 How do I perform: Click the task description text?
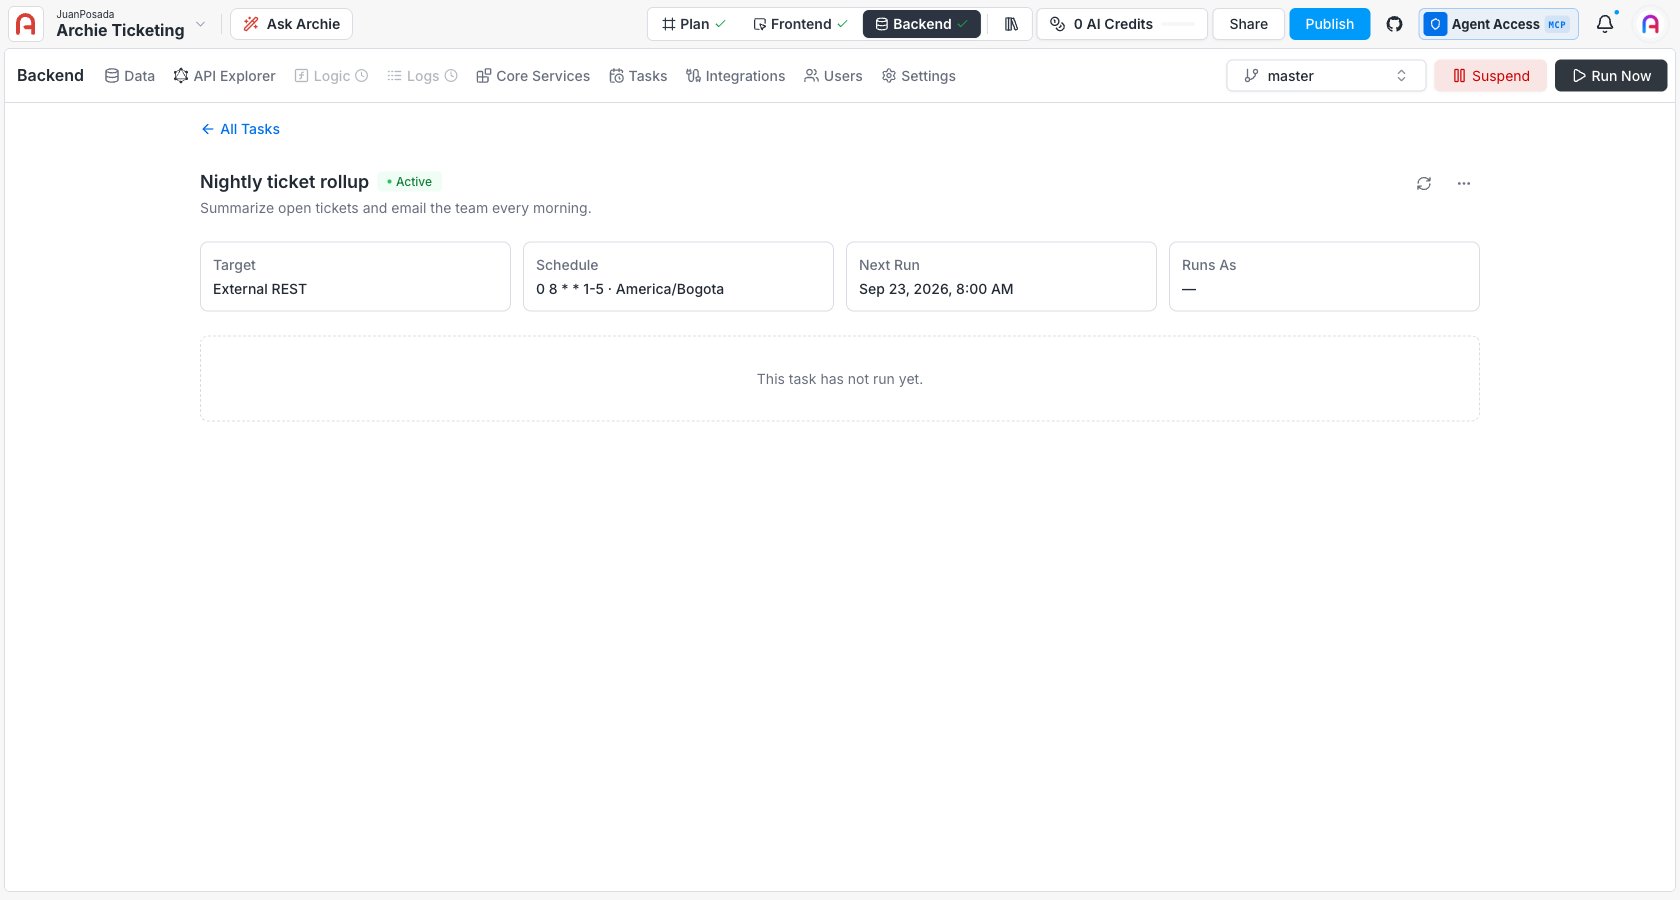tap(395, 208)
